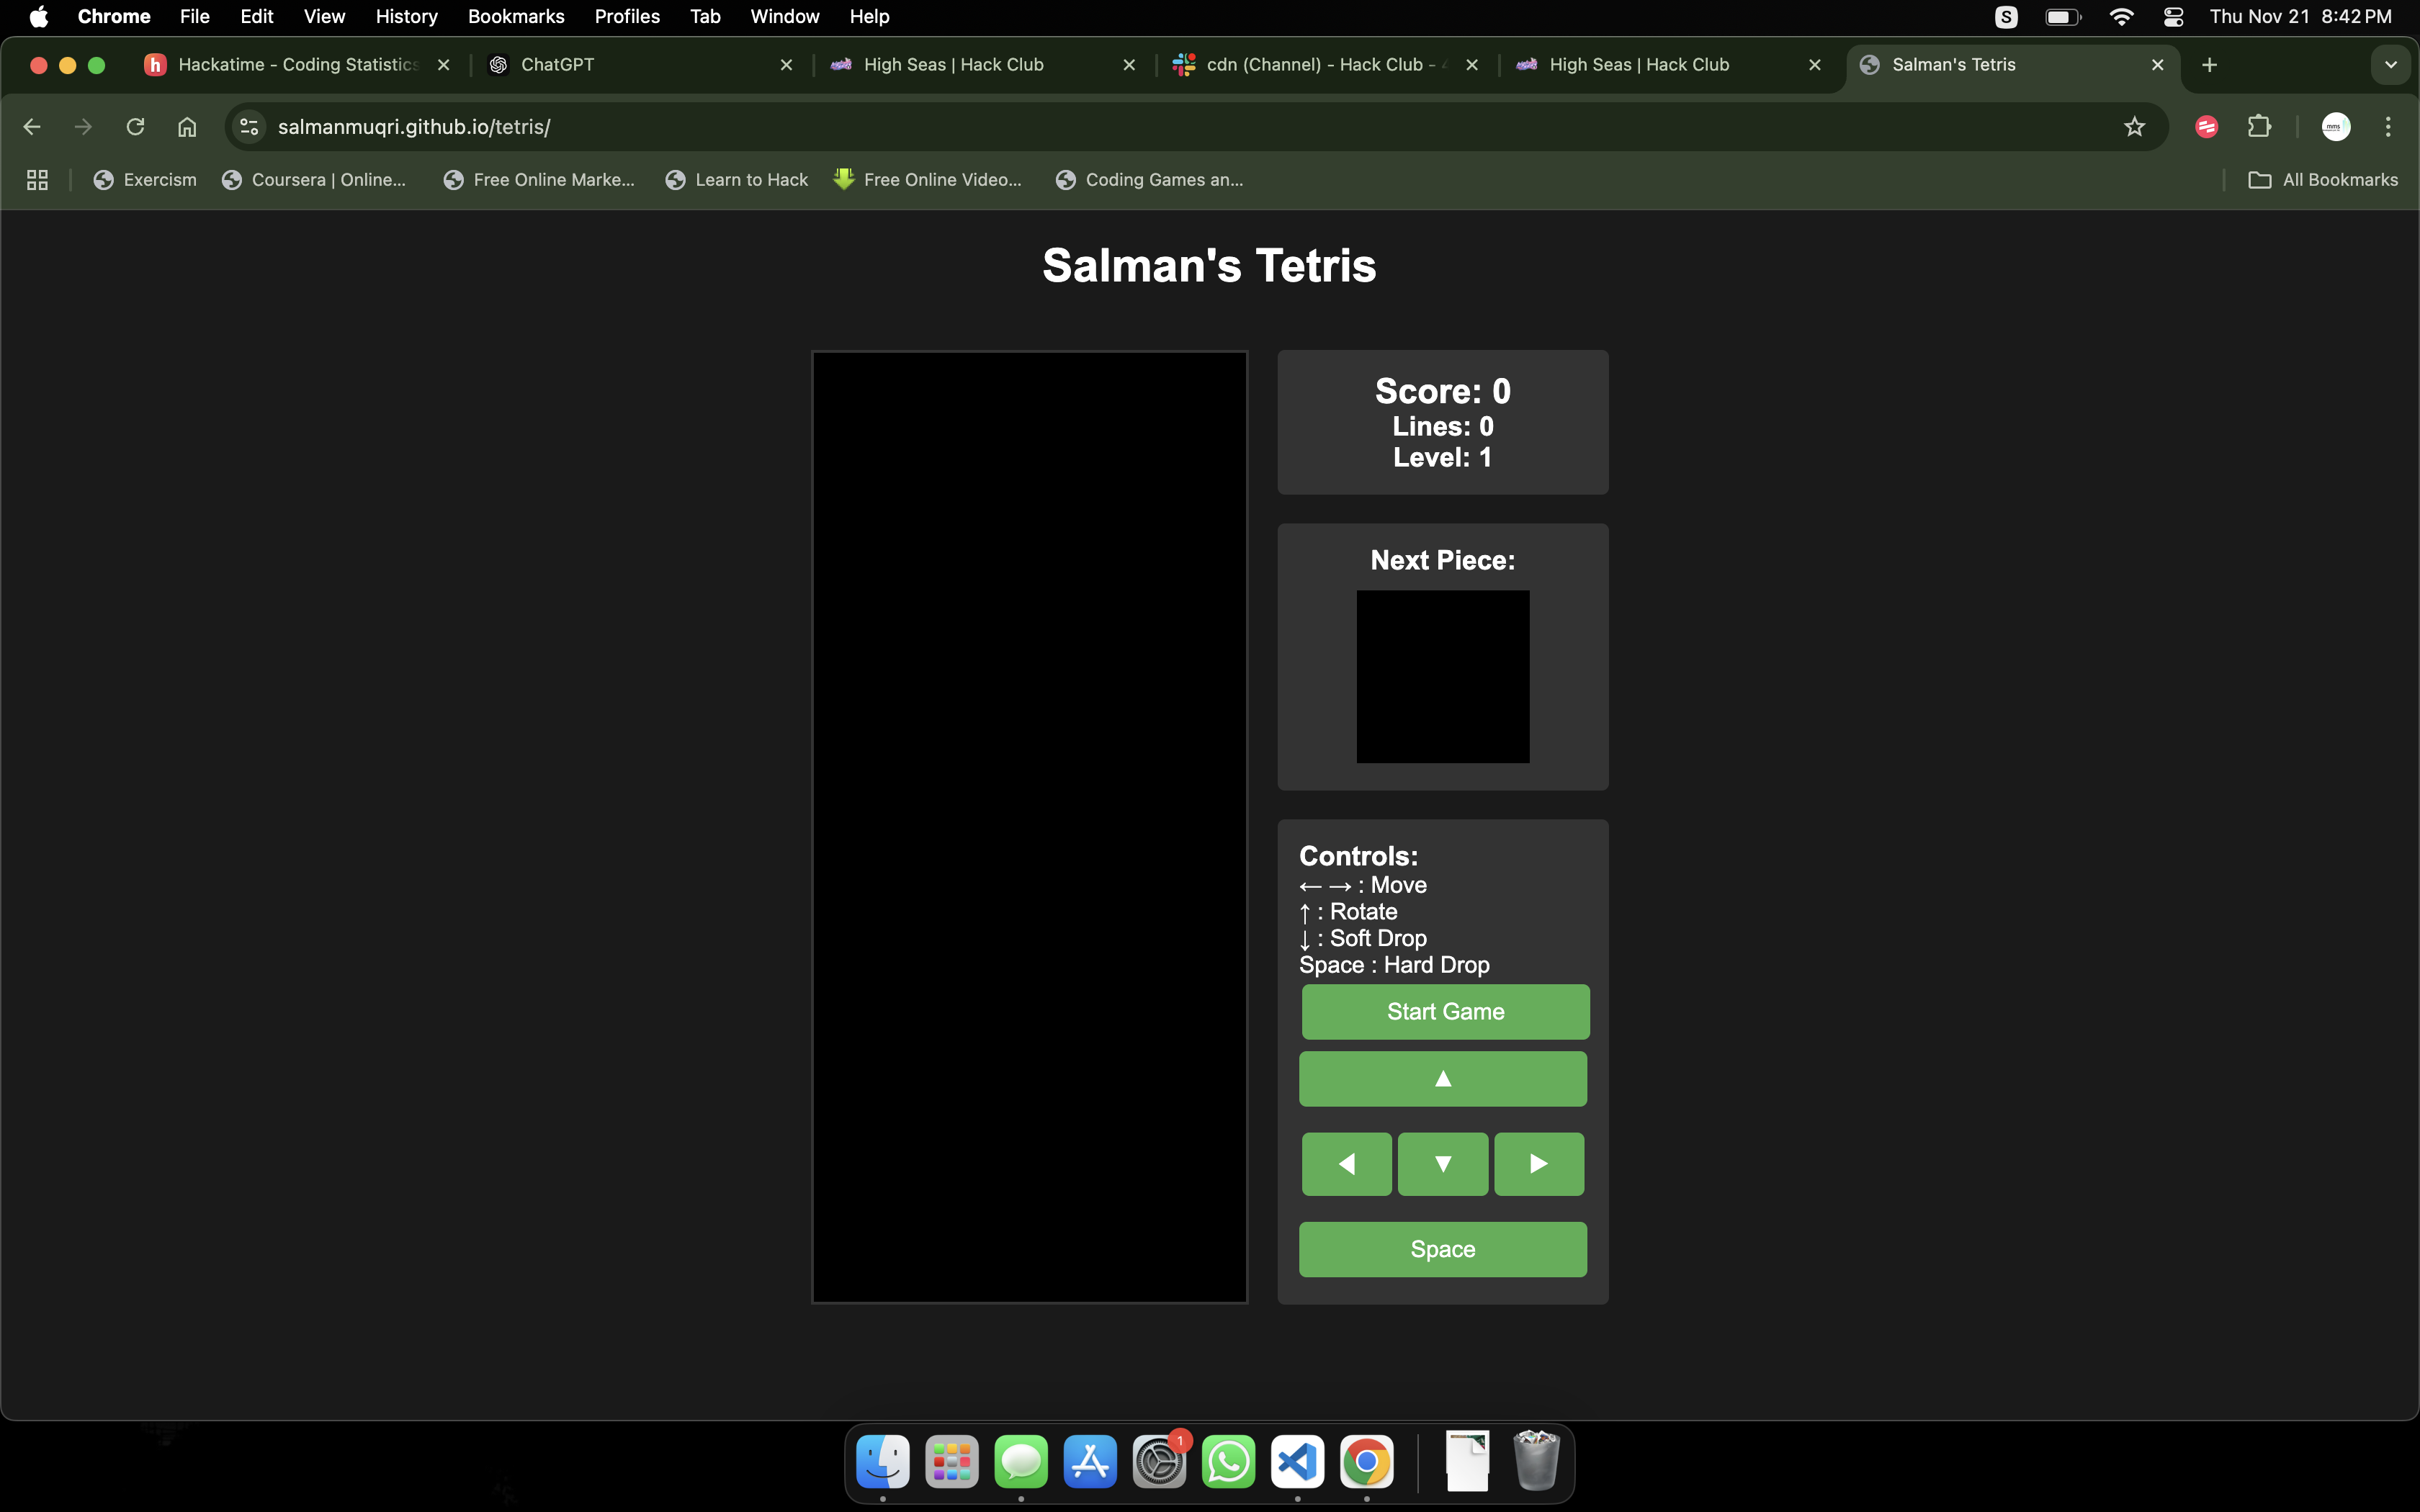Open the Chrome extensions puzzle icon
The height and width of the screenshot is (1512, 2420).
pos(2259,127)
